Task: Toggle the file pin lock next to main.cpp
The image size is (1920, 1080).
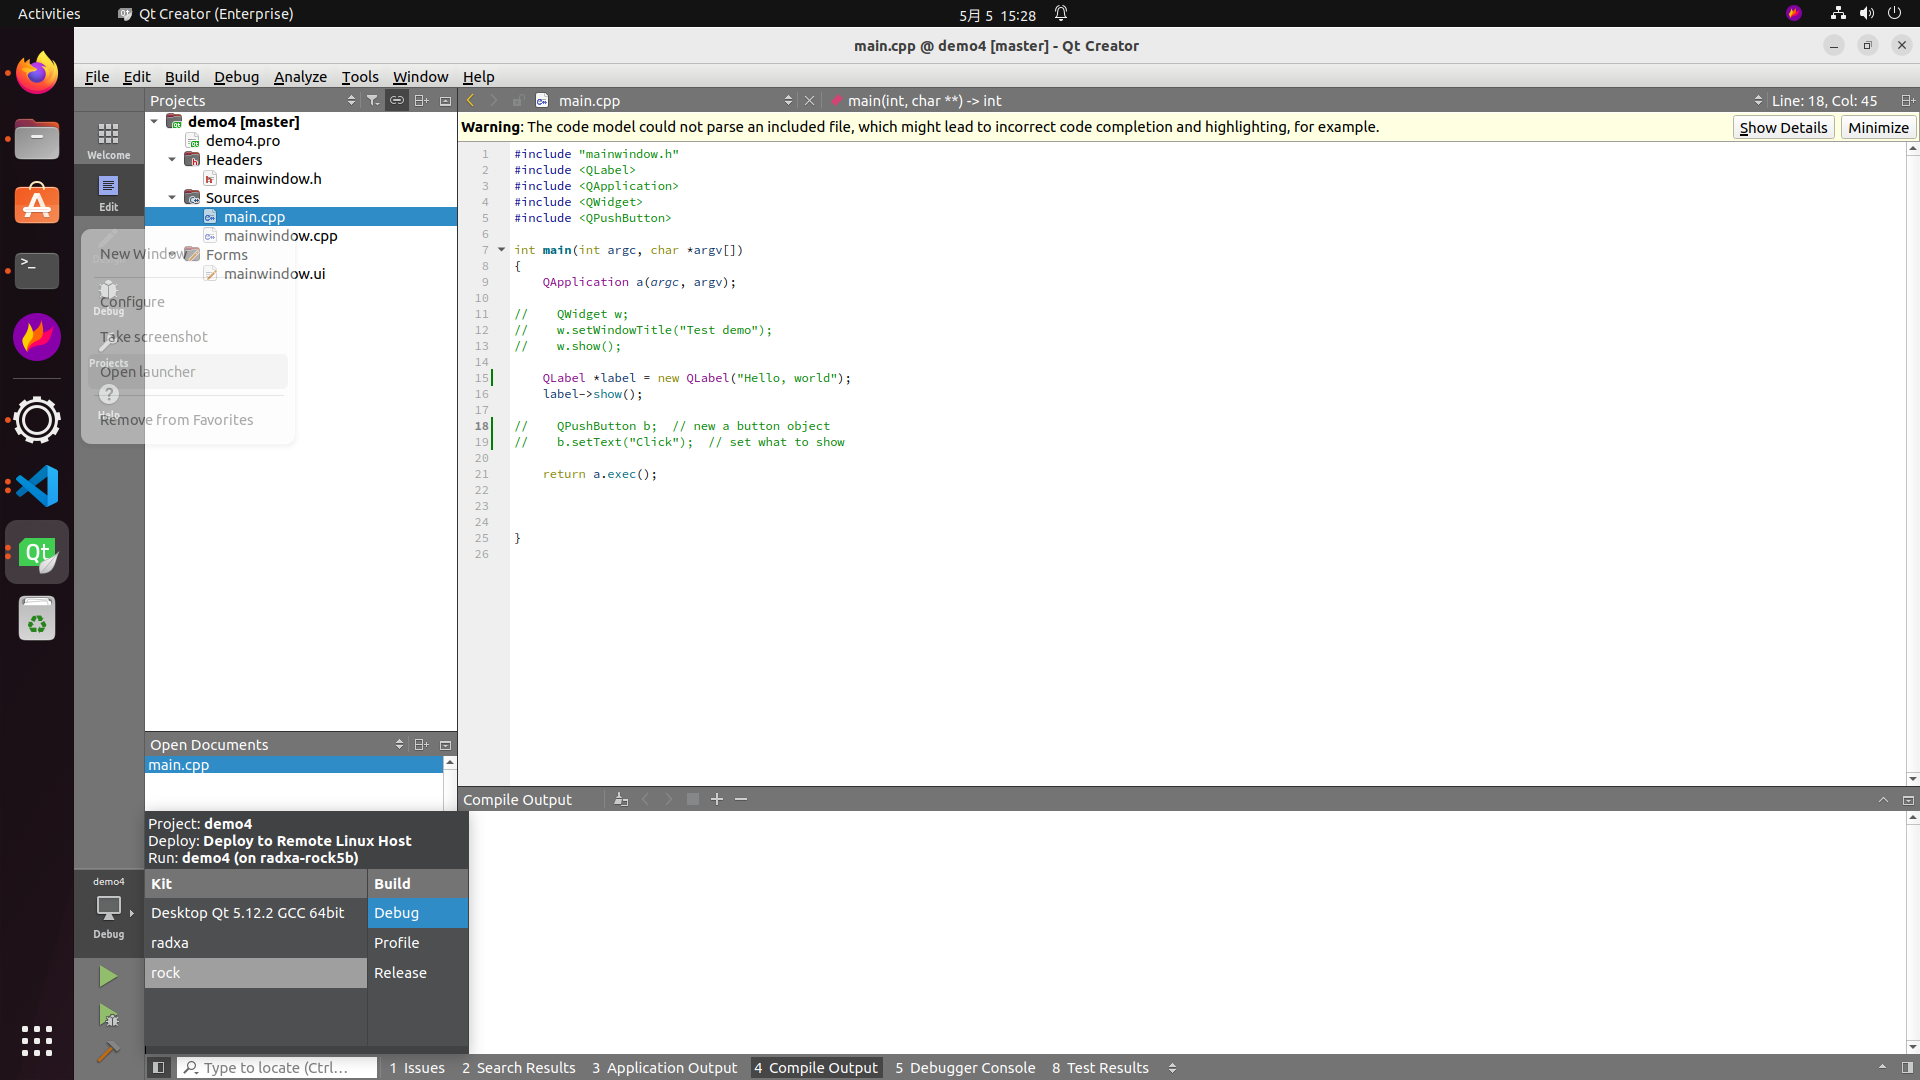Action: tap(518, 100)
